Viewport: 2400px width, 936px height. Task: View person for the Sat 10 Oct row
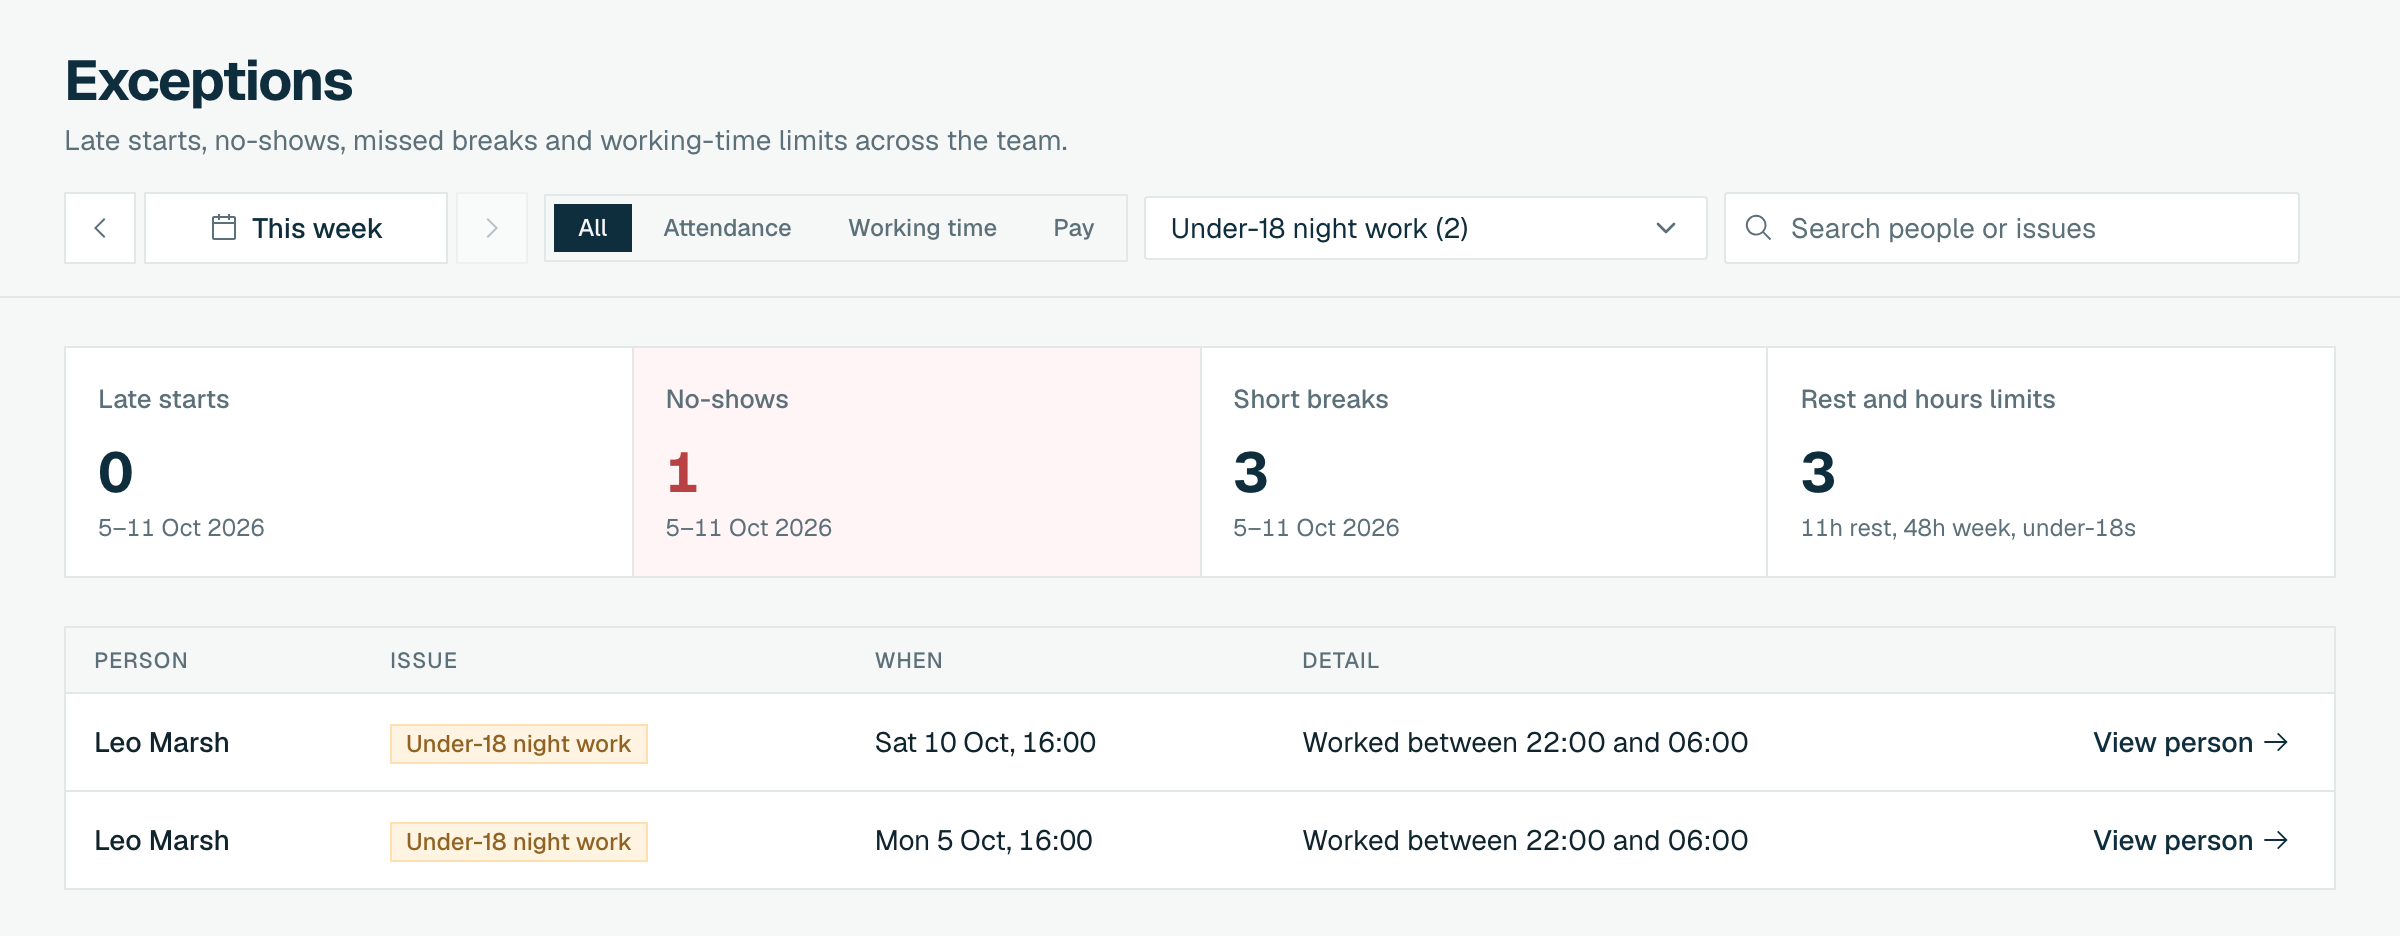tap(2190, 742)
